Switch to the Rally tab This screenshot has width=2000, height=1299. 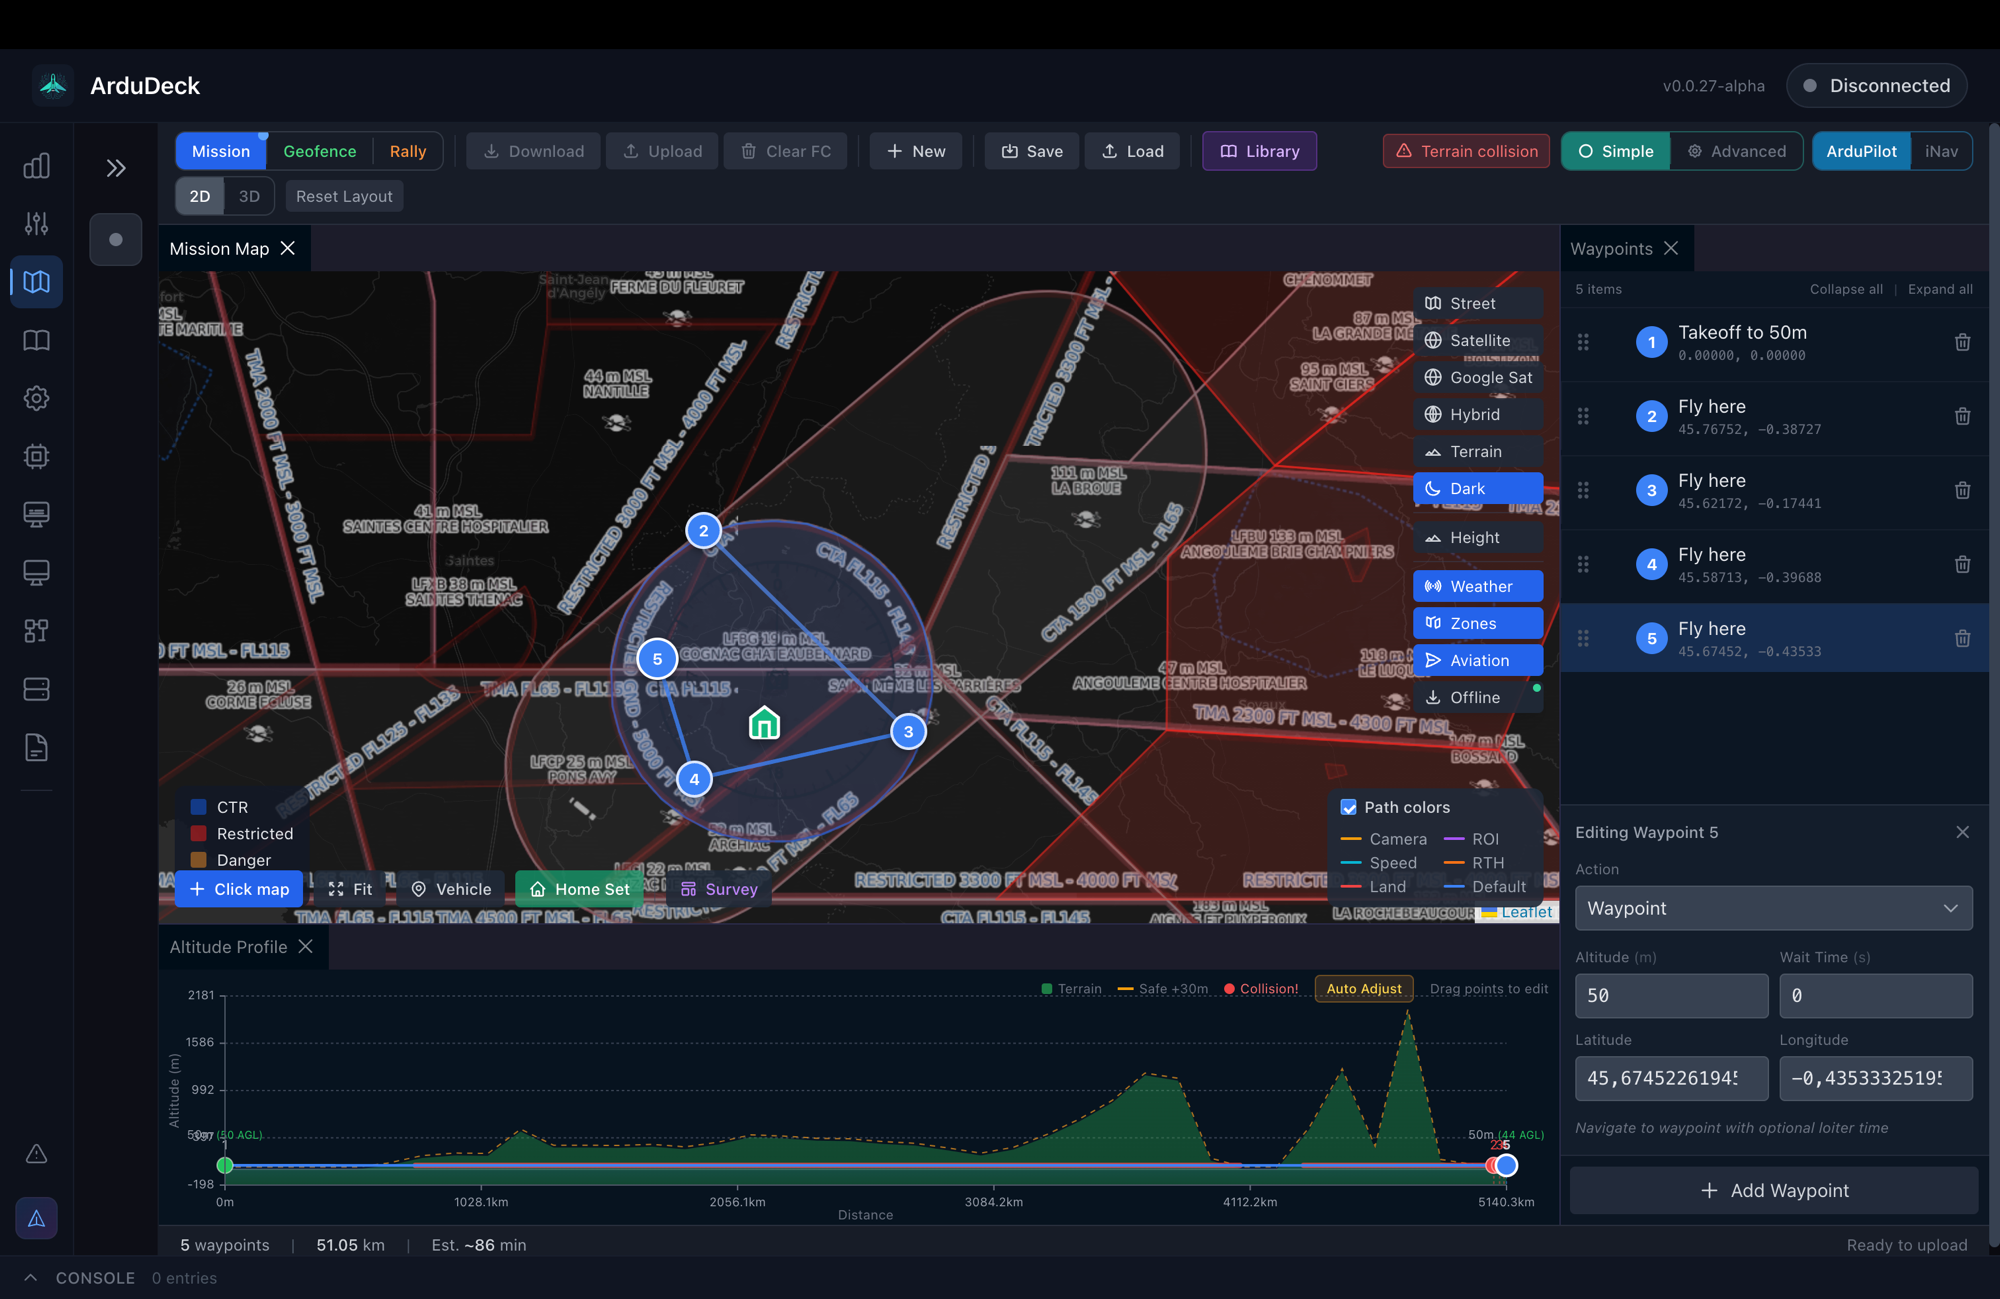coord(407,151)
